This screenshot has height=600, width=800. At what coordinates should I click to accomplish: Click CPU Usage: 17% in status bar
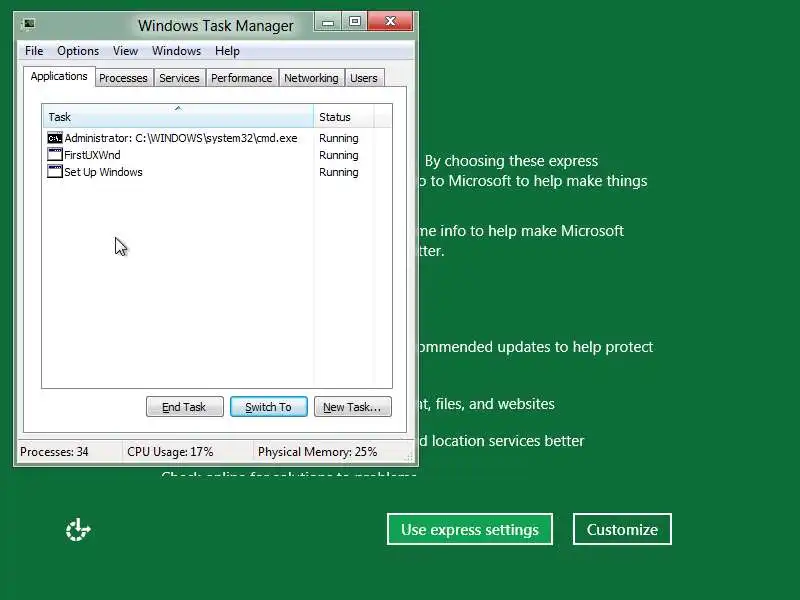[x=170, y=452]
